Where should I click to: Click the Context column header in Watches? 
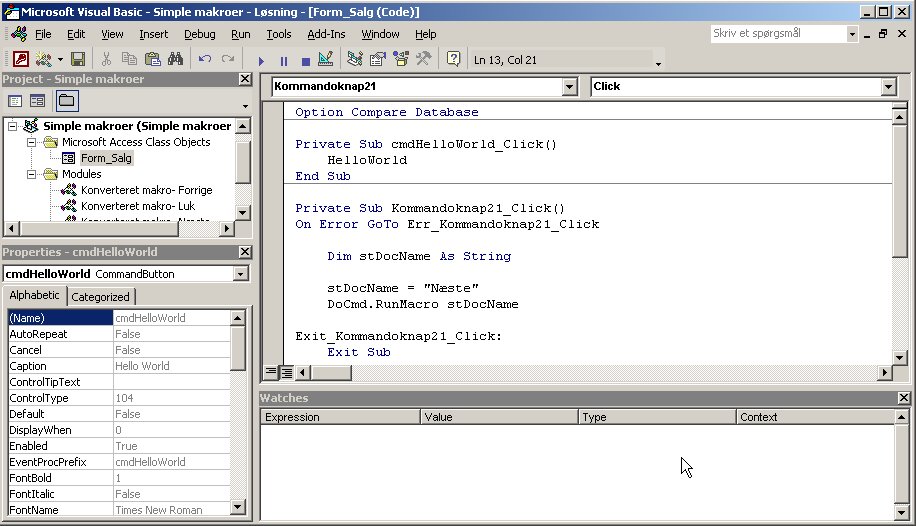pos(815,417)
